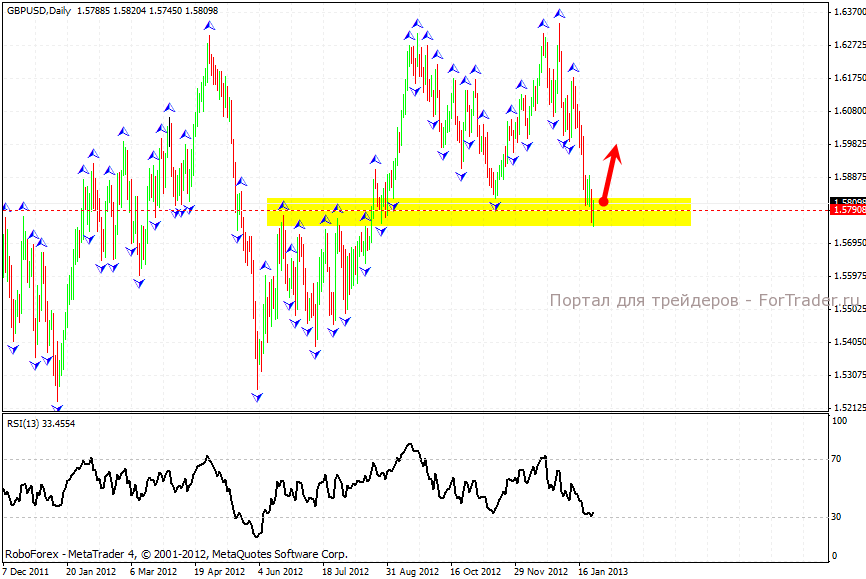866x579 pixels.
Task: Select the RSI(13) indicator label
Action: [x=40, y=423]
